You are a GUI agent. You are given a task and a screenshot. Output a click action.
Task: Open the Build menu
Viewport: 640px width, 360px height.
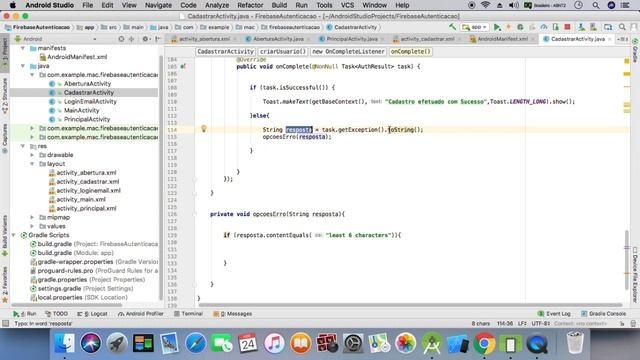(279, 5)
